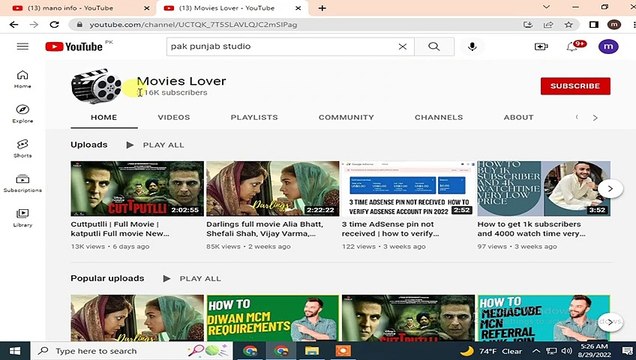Open the purple 'm' account avatar
This screenshot has height=360, width=636.
(x=608, y=47)
